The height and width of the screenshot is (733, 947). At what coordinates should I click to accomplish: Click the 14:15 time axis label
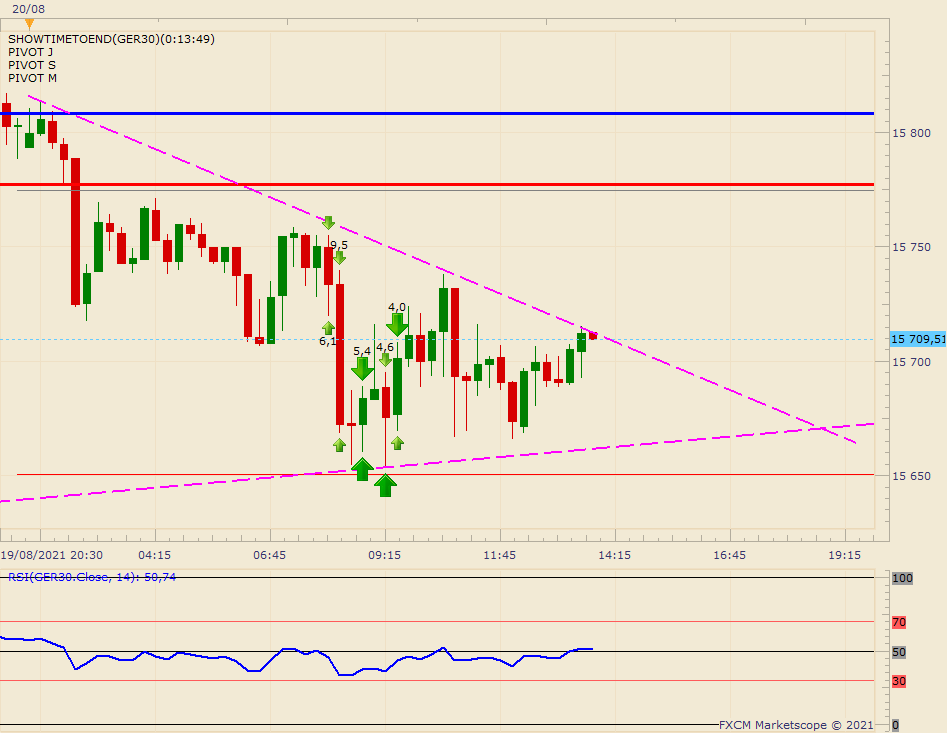click(x=615, y=555)
